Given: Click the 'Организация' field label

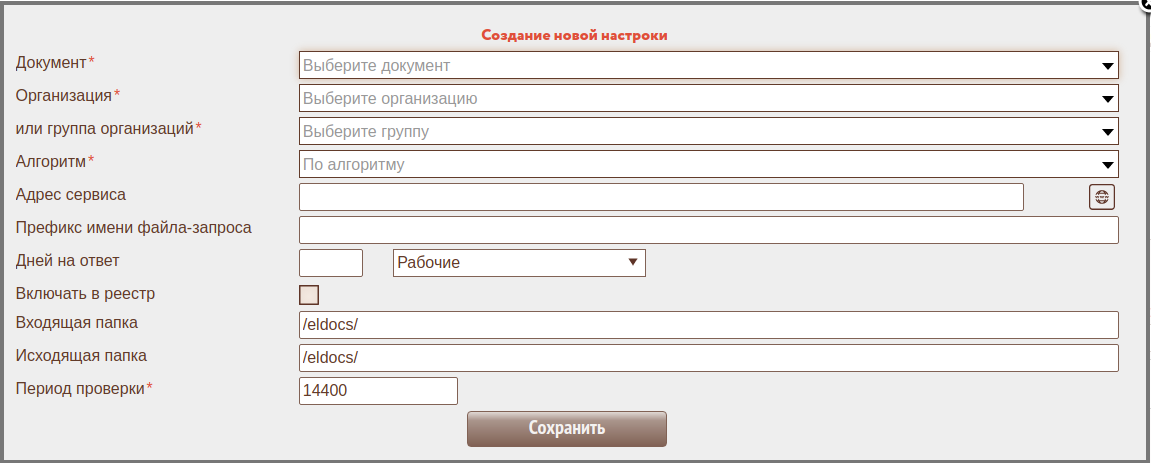Looking at the screenshot, I should (64, 95).
